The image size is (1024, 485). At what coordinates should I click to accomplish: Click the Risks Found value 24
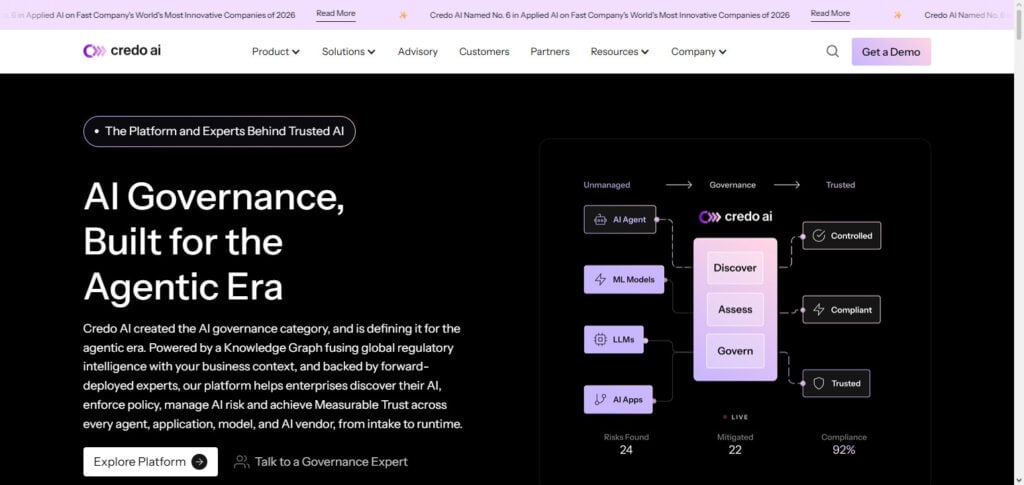(x=626, y=450)
